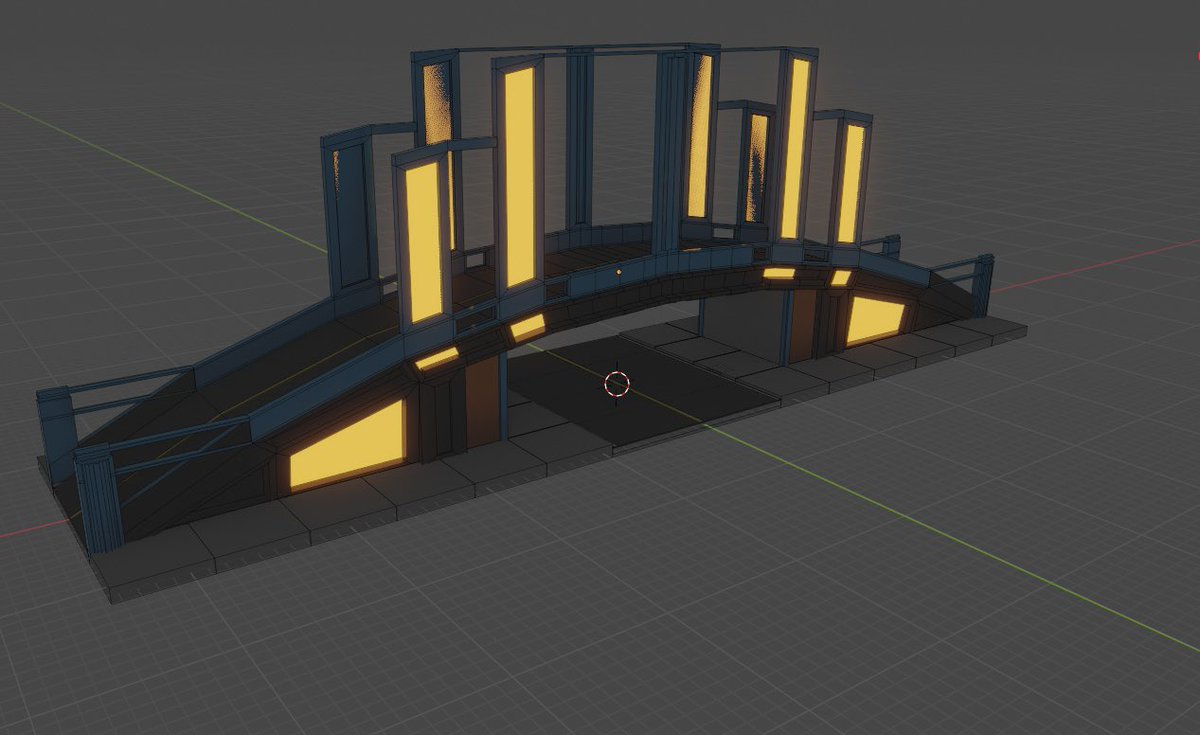Screen dimensions: 1200x735
Task: Select the glowing trapezoid panel under the right ramp
Action: tap(875, 320)
